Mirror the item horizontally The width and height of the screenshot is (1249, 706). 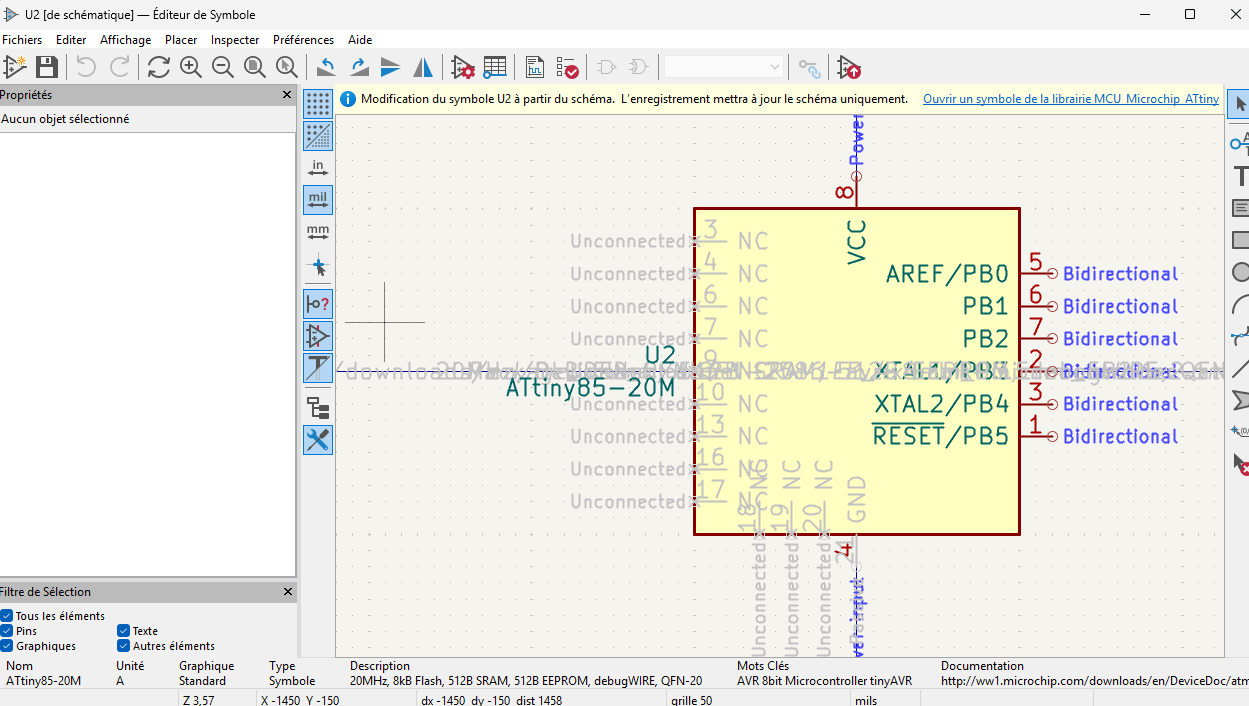point(423,67)
